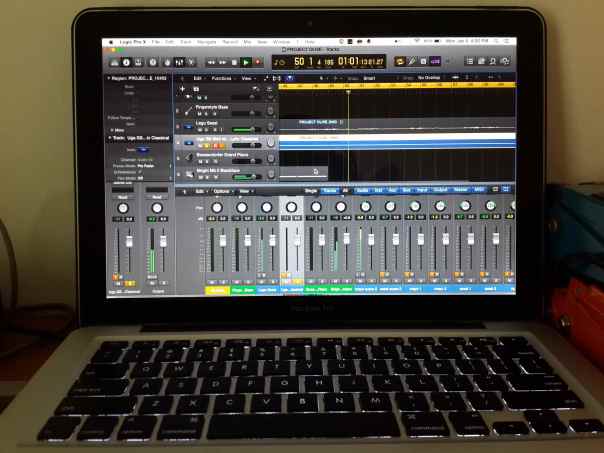Open the tracks area Functions dropdown

221,77
